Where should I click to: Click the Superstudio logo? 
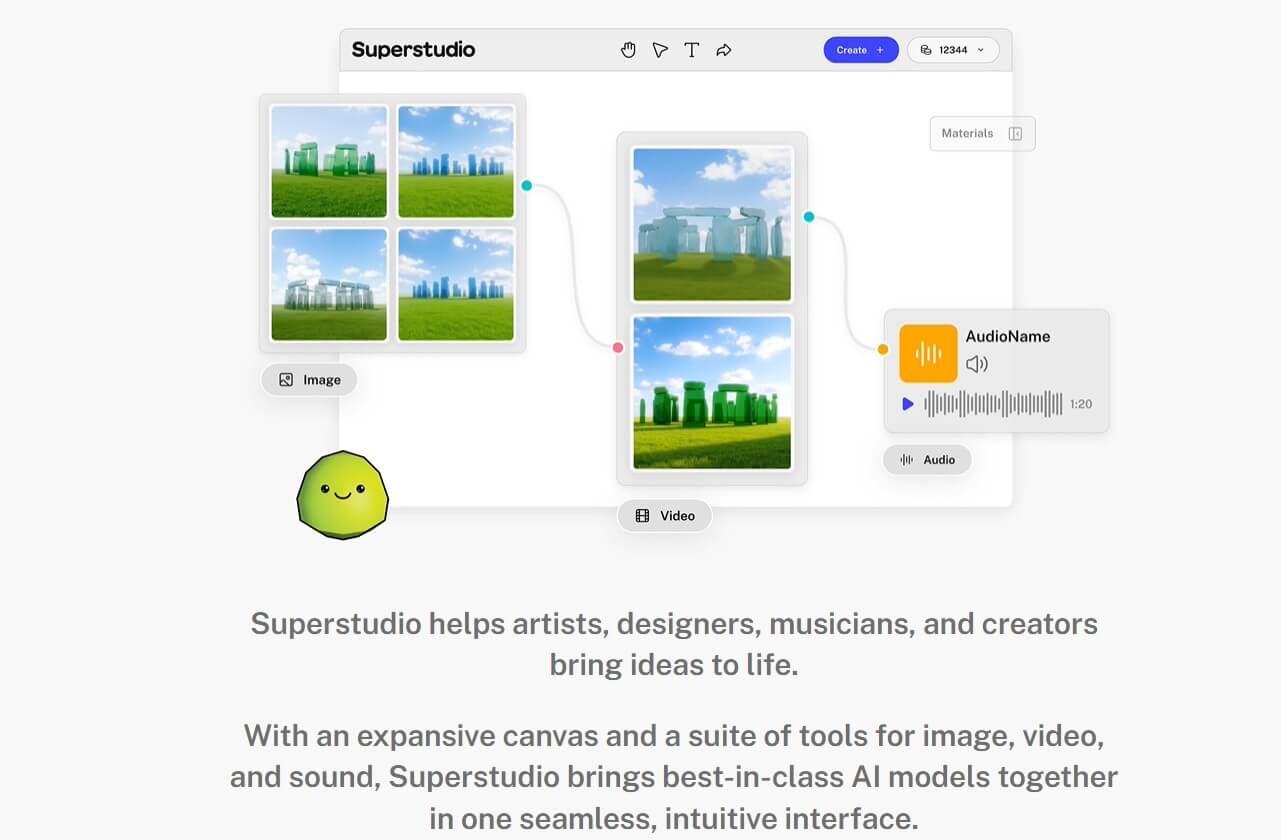412,49
